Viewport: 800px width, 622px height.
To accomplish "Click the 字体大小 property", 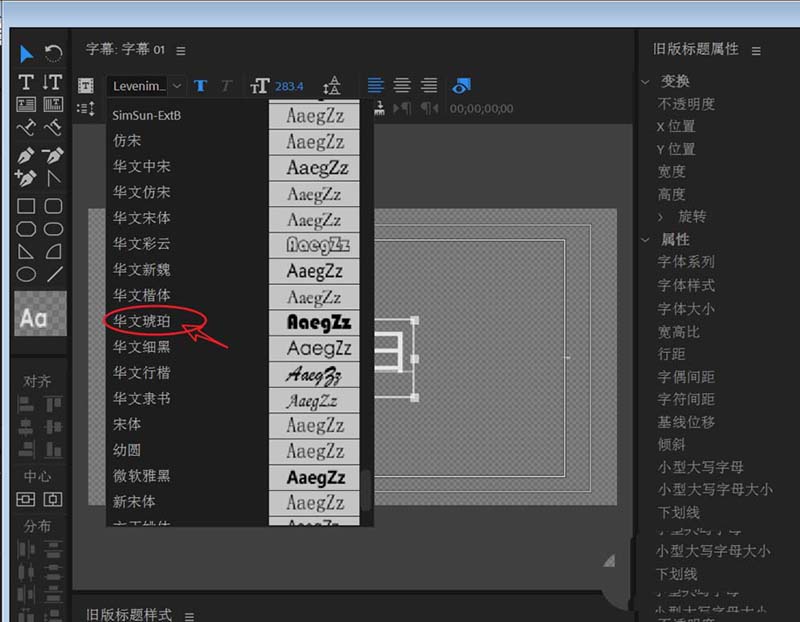I will pos(686,309).
